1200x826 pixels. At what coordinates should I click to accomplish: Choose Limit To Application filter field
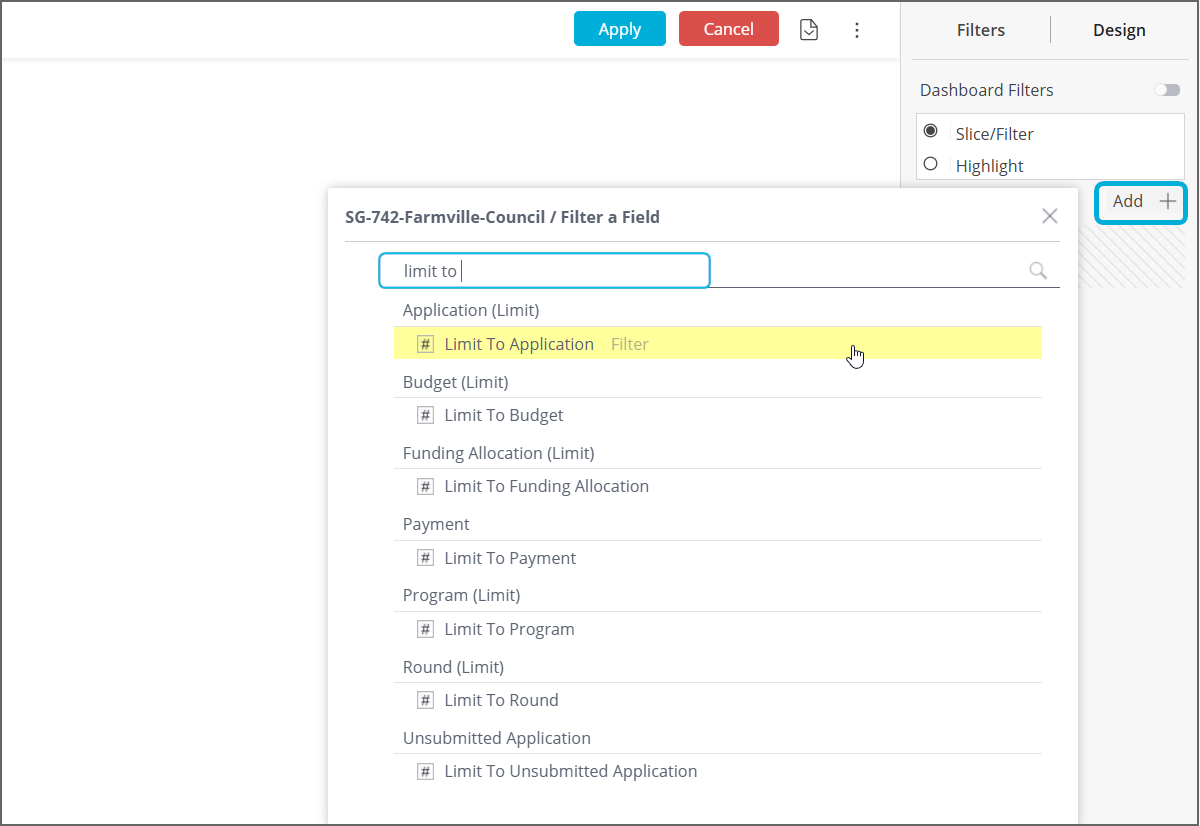pos(519,344)
